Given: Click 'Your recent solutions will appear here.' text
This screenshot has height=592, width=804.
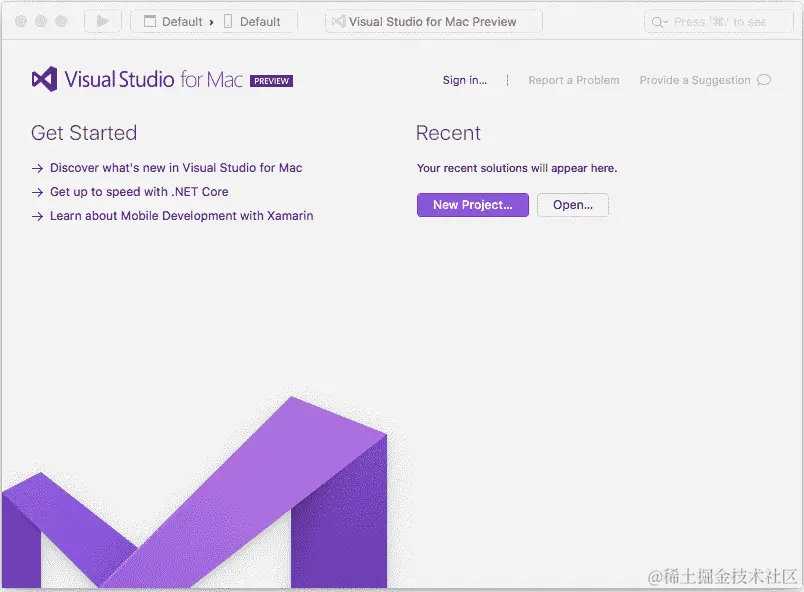Looking at the screenshot, I should pyautogui.click(x=517, y=168).
